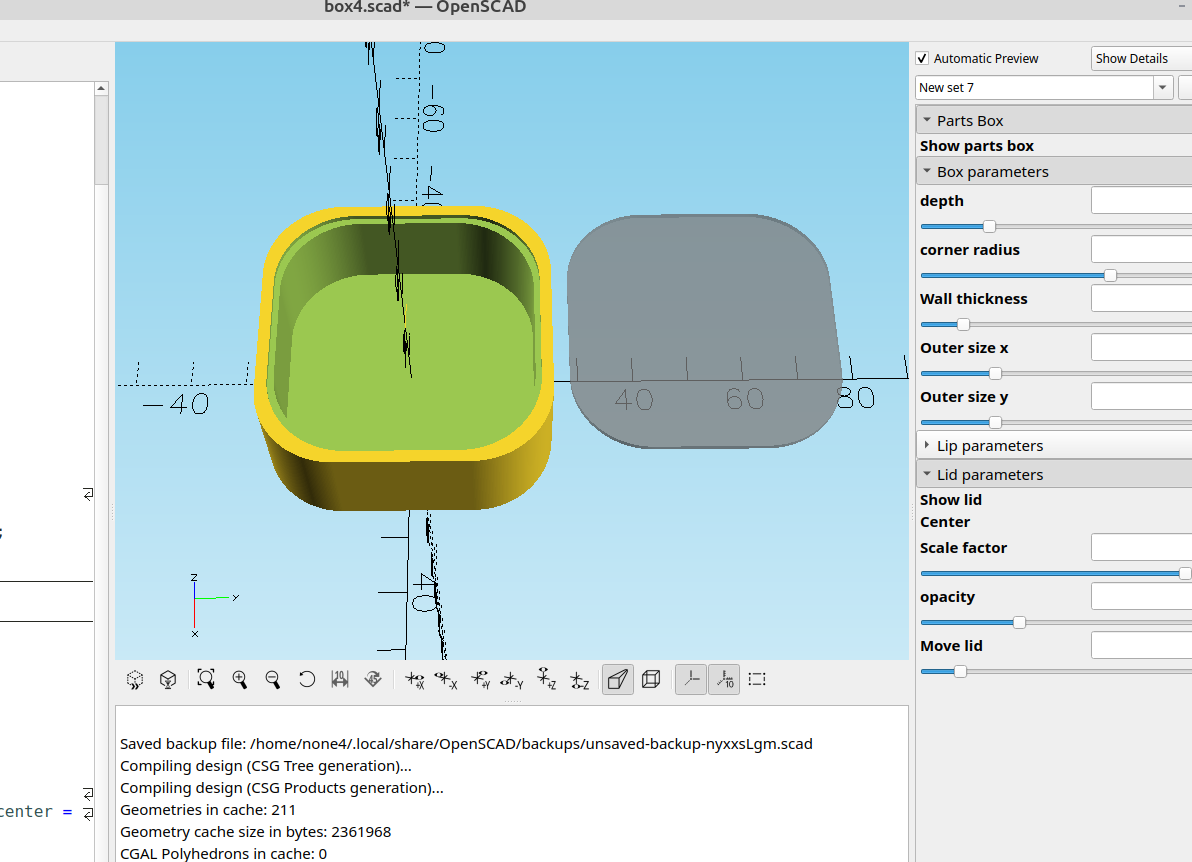Toggle wireframe display mode

point(651,679)
